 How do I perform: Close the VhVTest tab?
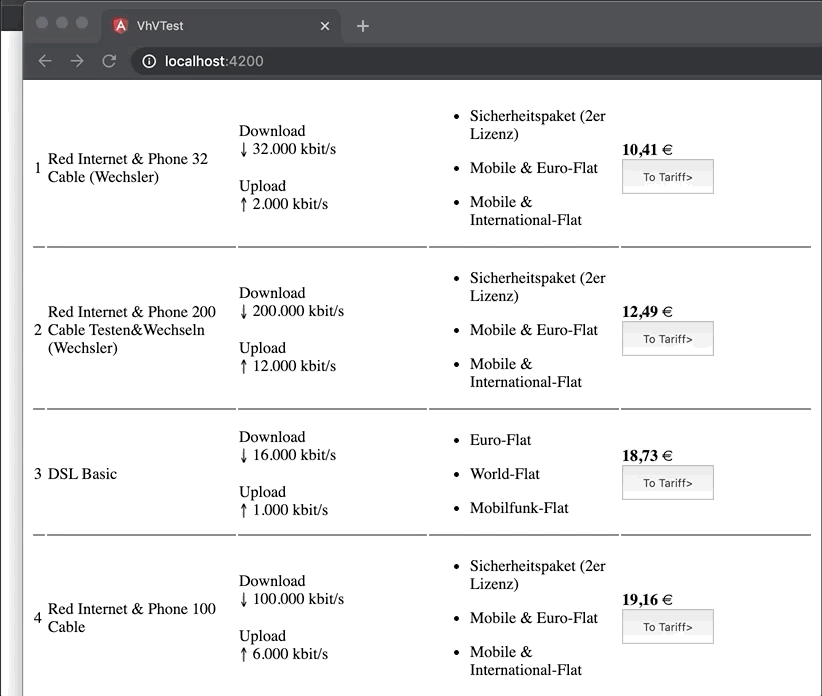[325, 26]
